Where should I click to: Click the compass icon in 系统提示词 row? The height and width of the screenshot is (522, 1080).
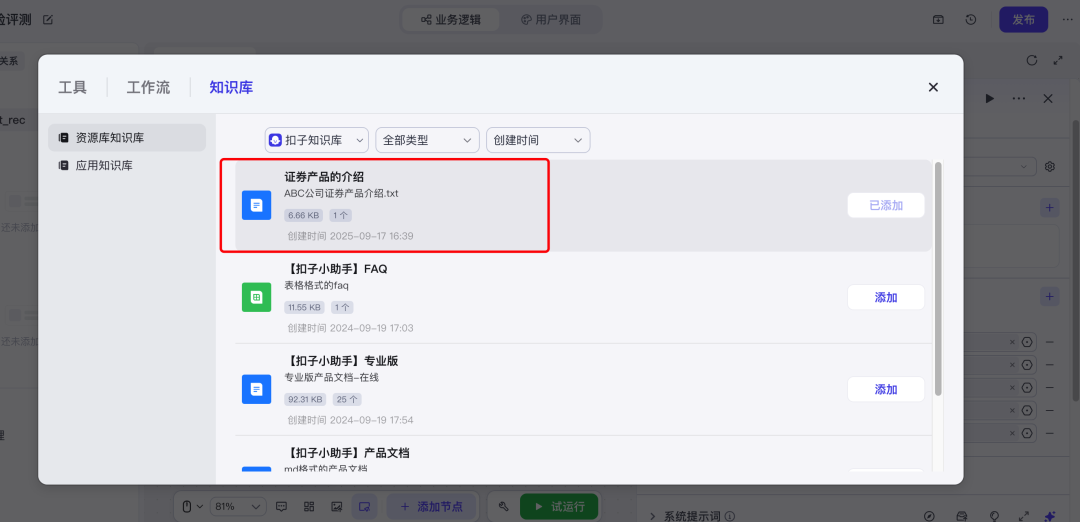pyautogui.click(x=929, y=516)
